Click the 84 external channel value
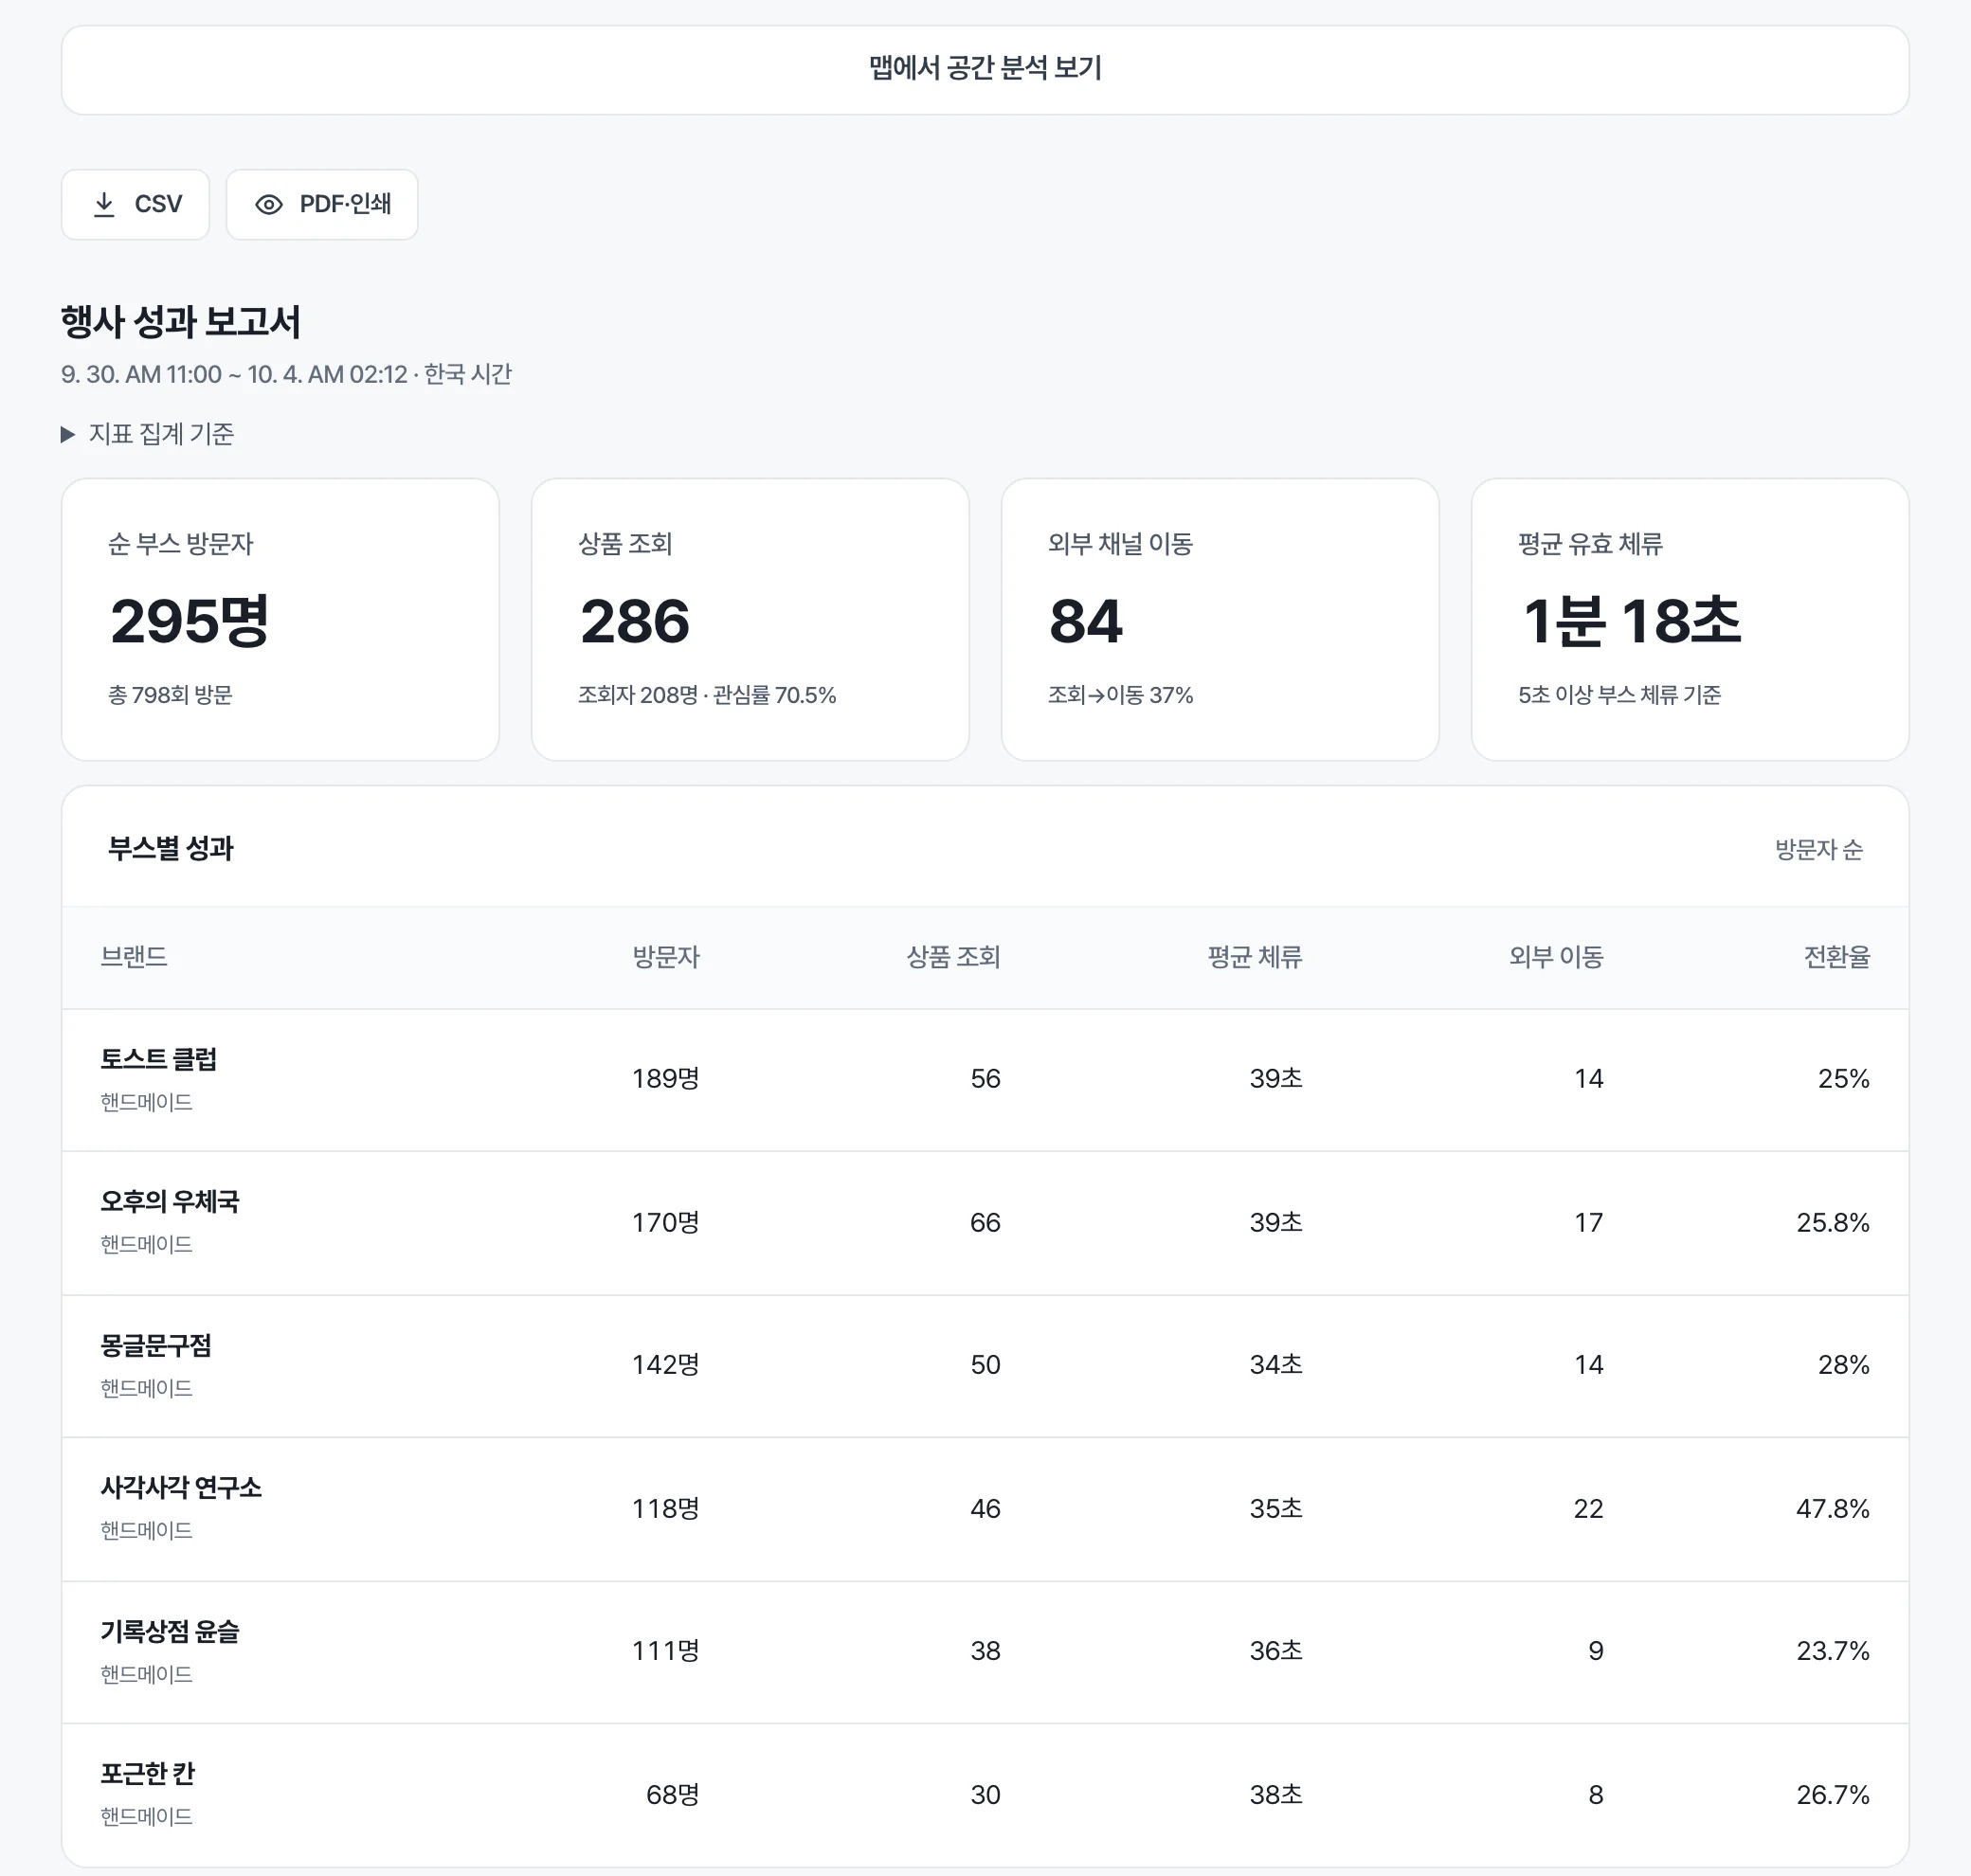Viewport: 1971px width, 1876px height. (x=1086, y=621)
